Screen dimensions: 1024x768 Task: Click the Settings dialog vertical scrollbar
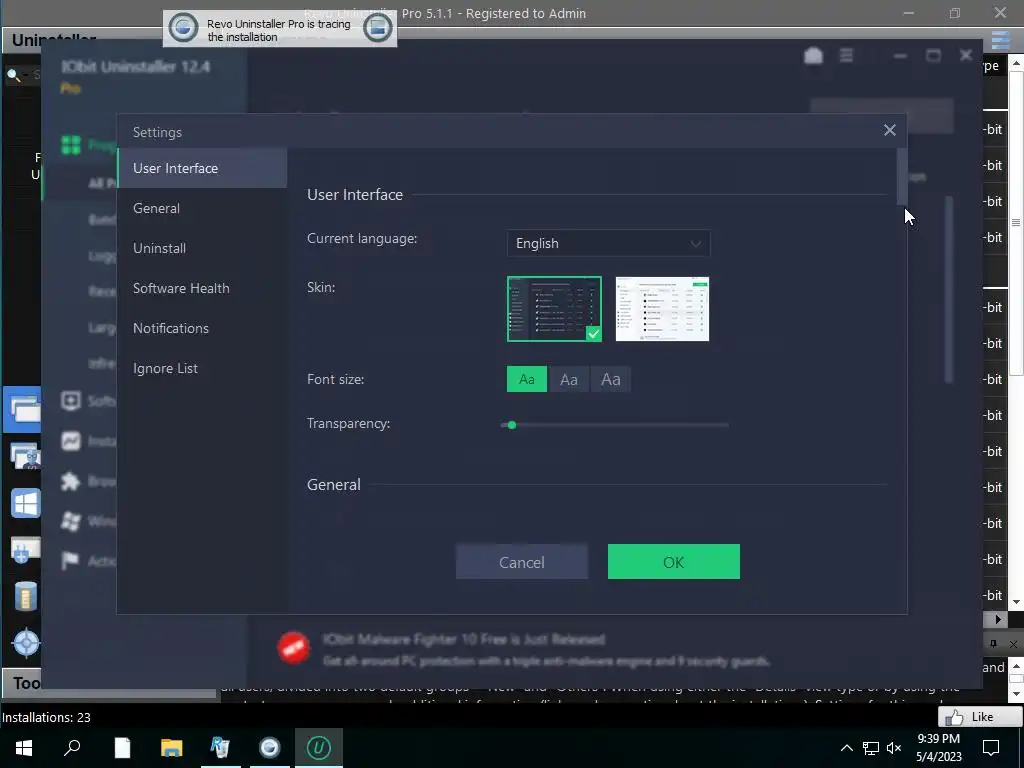coord(902,177)
